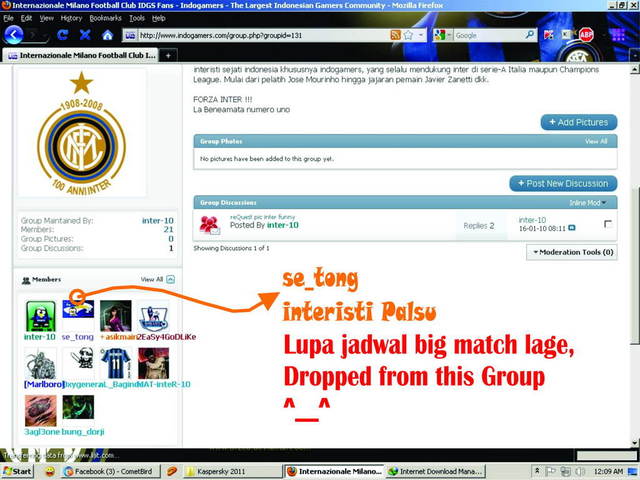The height and width of the screenshot is (480, 640).
Task: Open the number 11 jersey avatar
Action: click(x=116, y=363)
